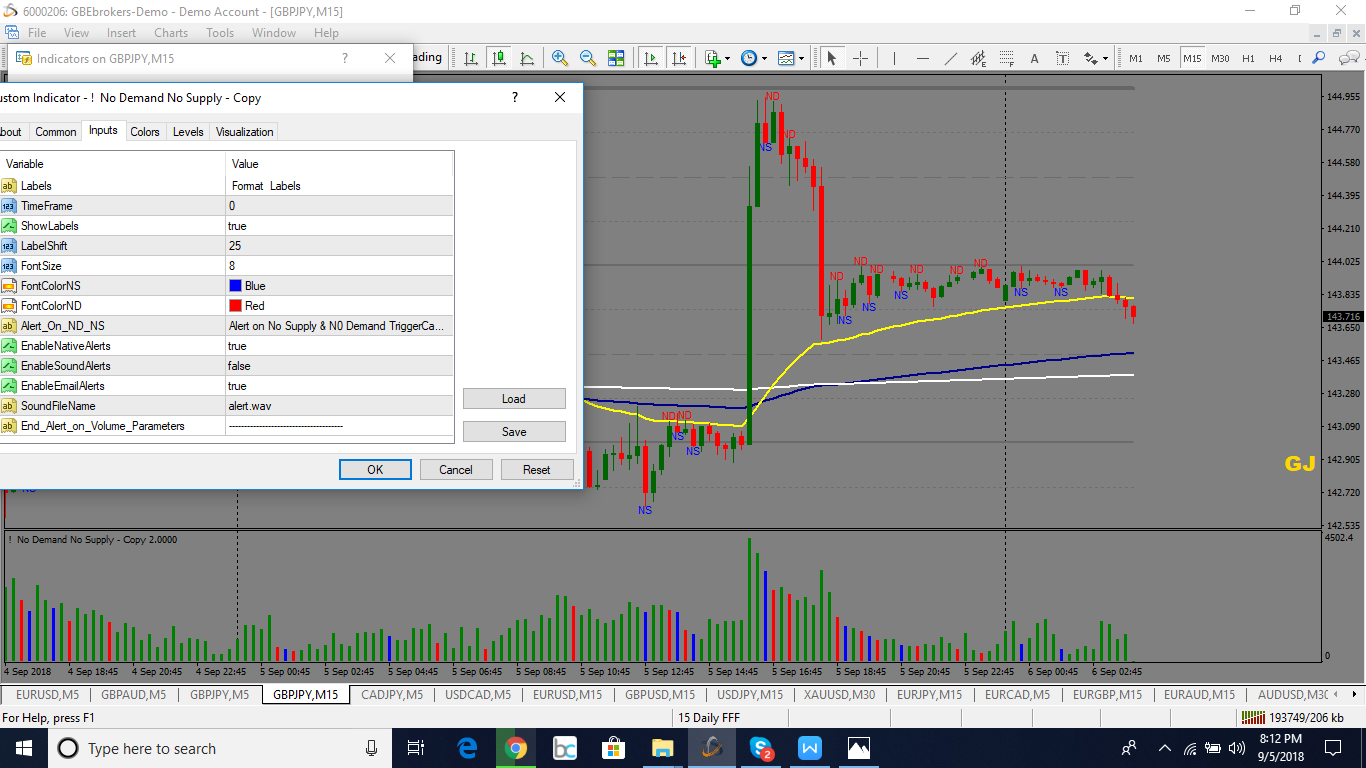
Task: Select the Fibonacci retracement tool
Action: point(1006,58)
